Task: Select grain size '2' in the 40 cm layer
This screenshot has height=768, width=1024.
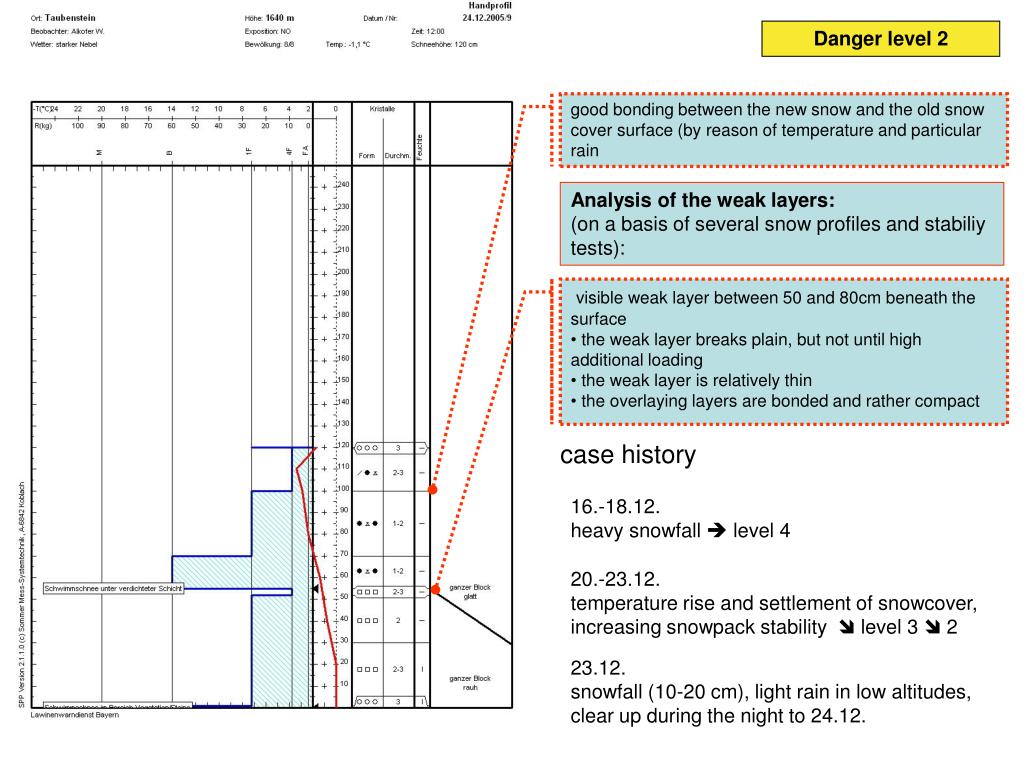Action: tap(398, 620)
